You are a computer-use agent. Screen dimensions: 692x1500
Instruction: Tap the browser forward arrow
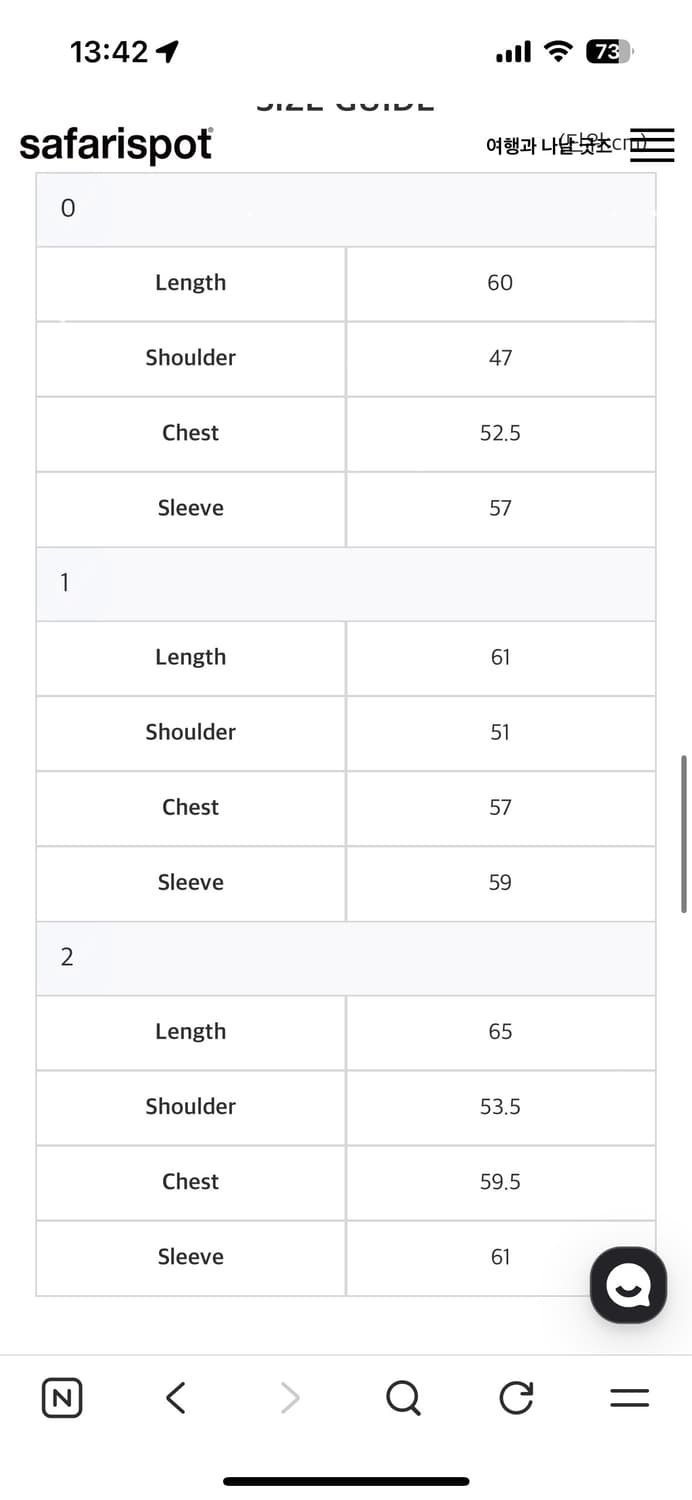(x=290, y=1397)
